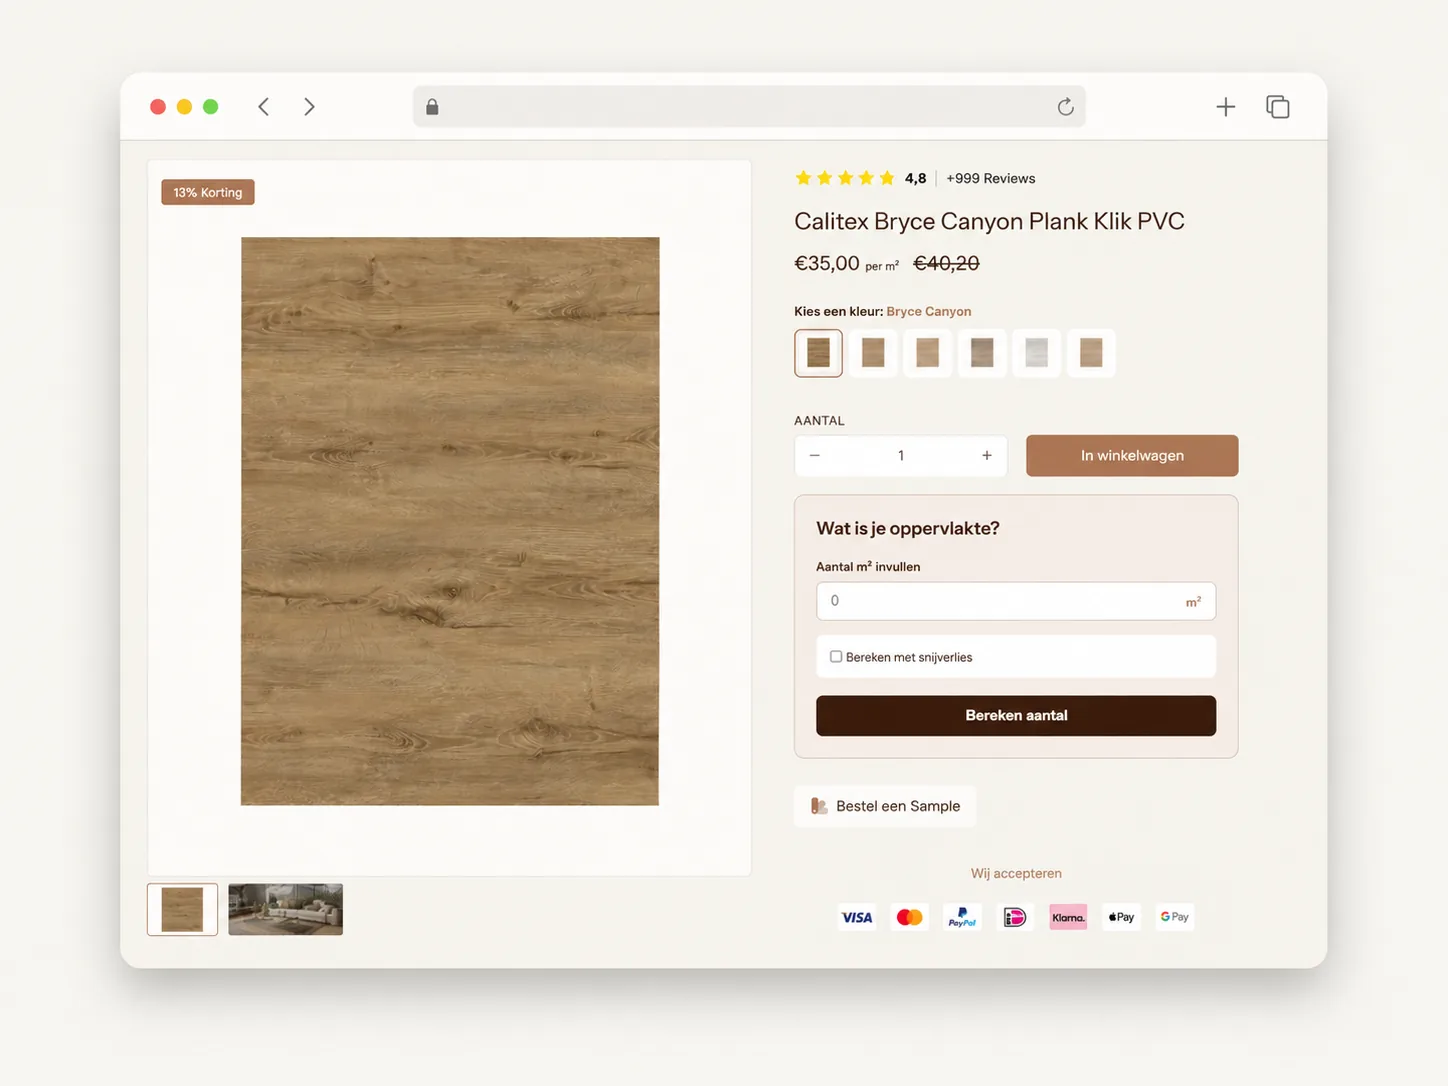The width and height of the screenshot is (1448, 1086).
Task: Select the first Bryce Canyon color swatch
Action: click(818, 353)
